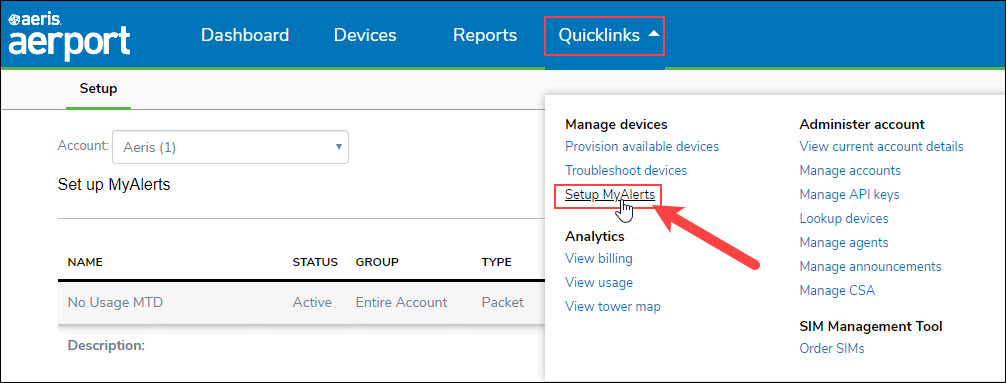
Task: Click the SIM Management Tool heading
Action: (871, 326)
